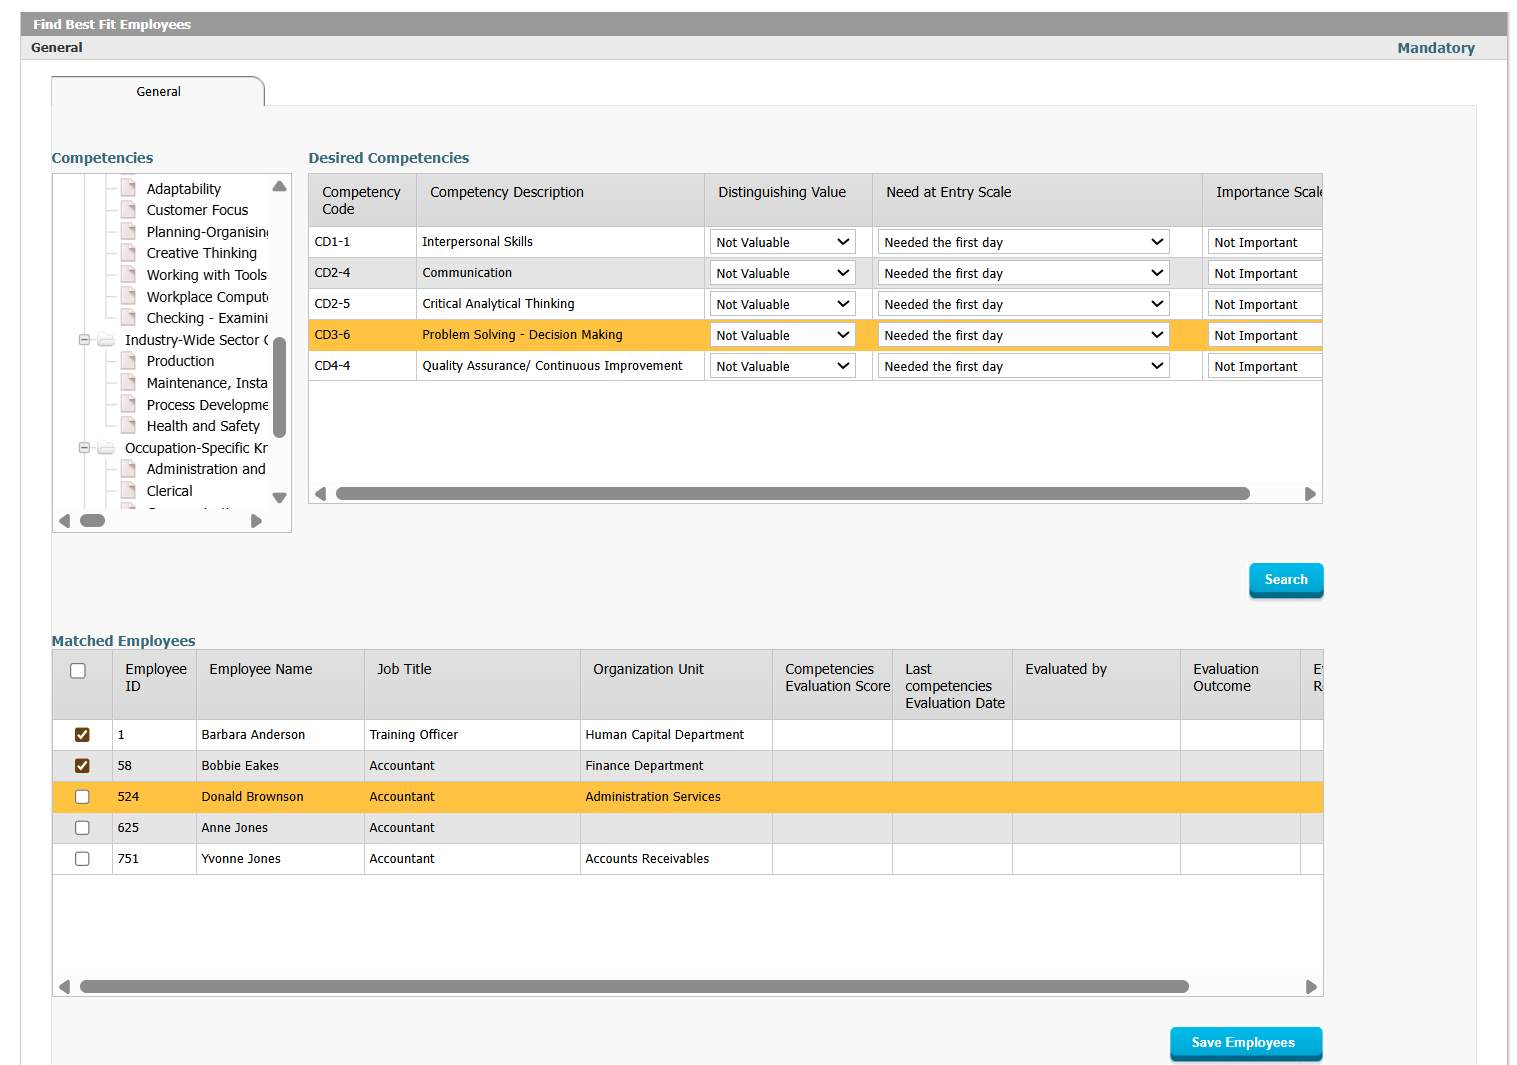Click the folder icon beside Industry-Wide Sector

(x=106, y=340)
